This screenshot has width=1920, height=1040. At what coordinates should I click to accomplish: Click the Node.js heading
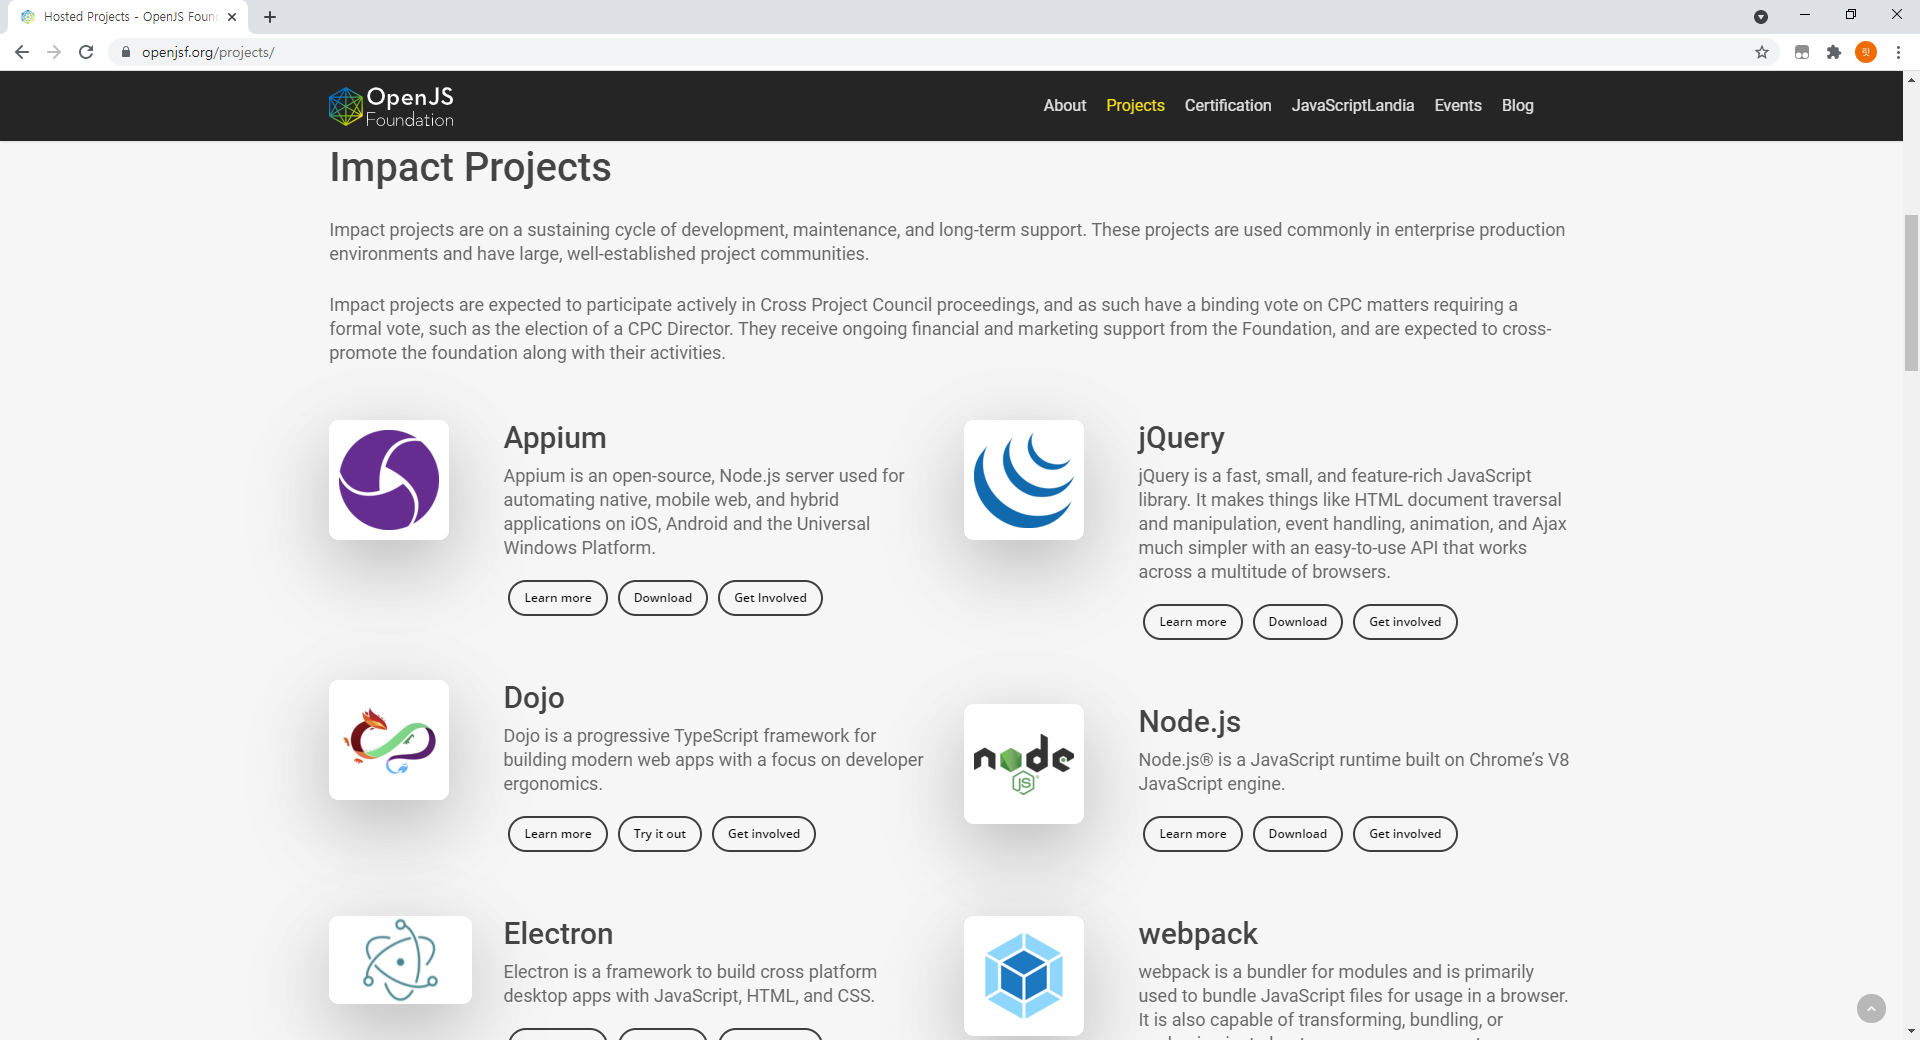pos(1189,722)
